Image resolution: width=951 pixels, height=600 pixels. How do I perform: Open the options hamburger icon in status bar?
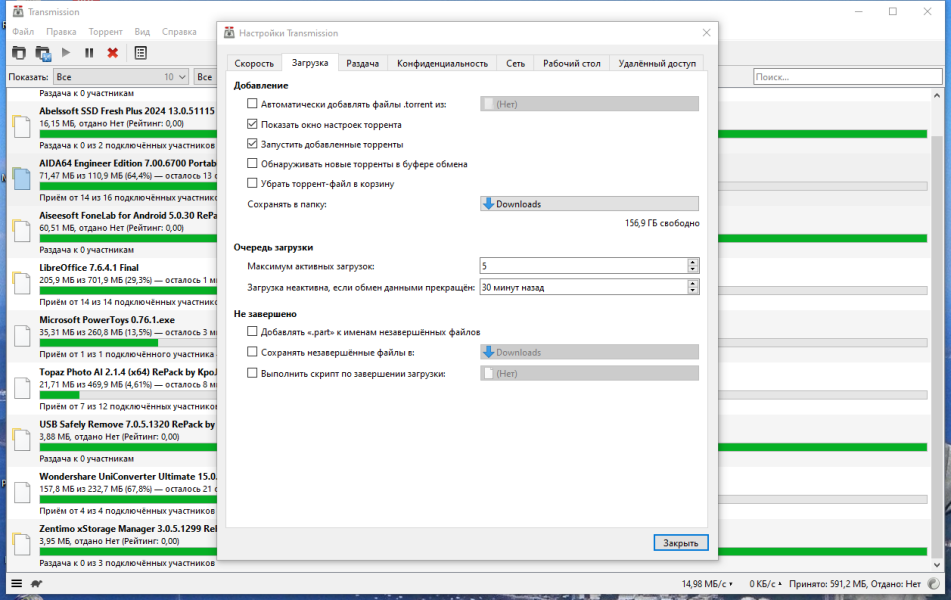pos(17,584)
